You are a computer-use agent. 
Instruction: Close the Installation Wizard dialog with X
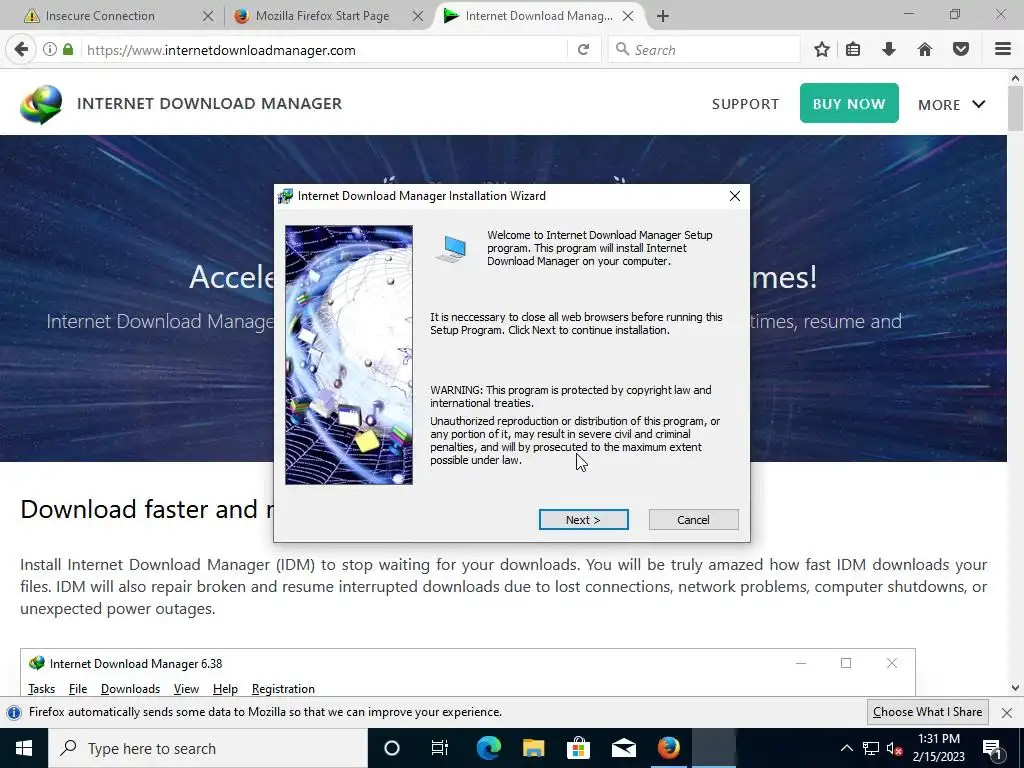735,196
